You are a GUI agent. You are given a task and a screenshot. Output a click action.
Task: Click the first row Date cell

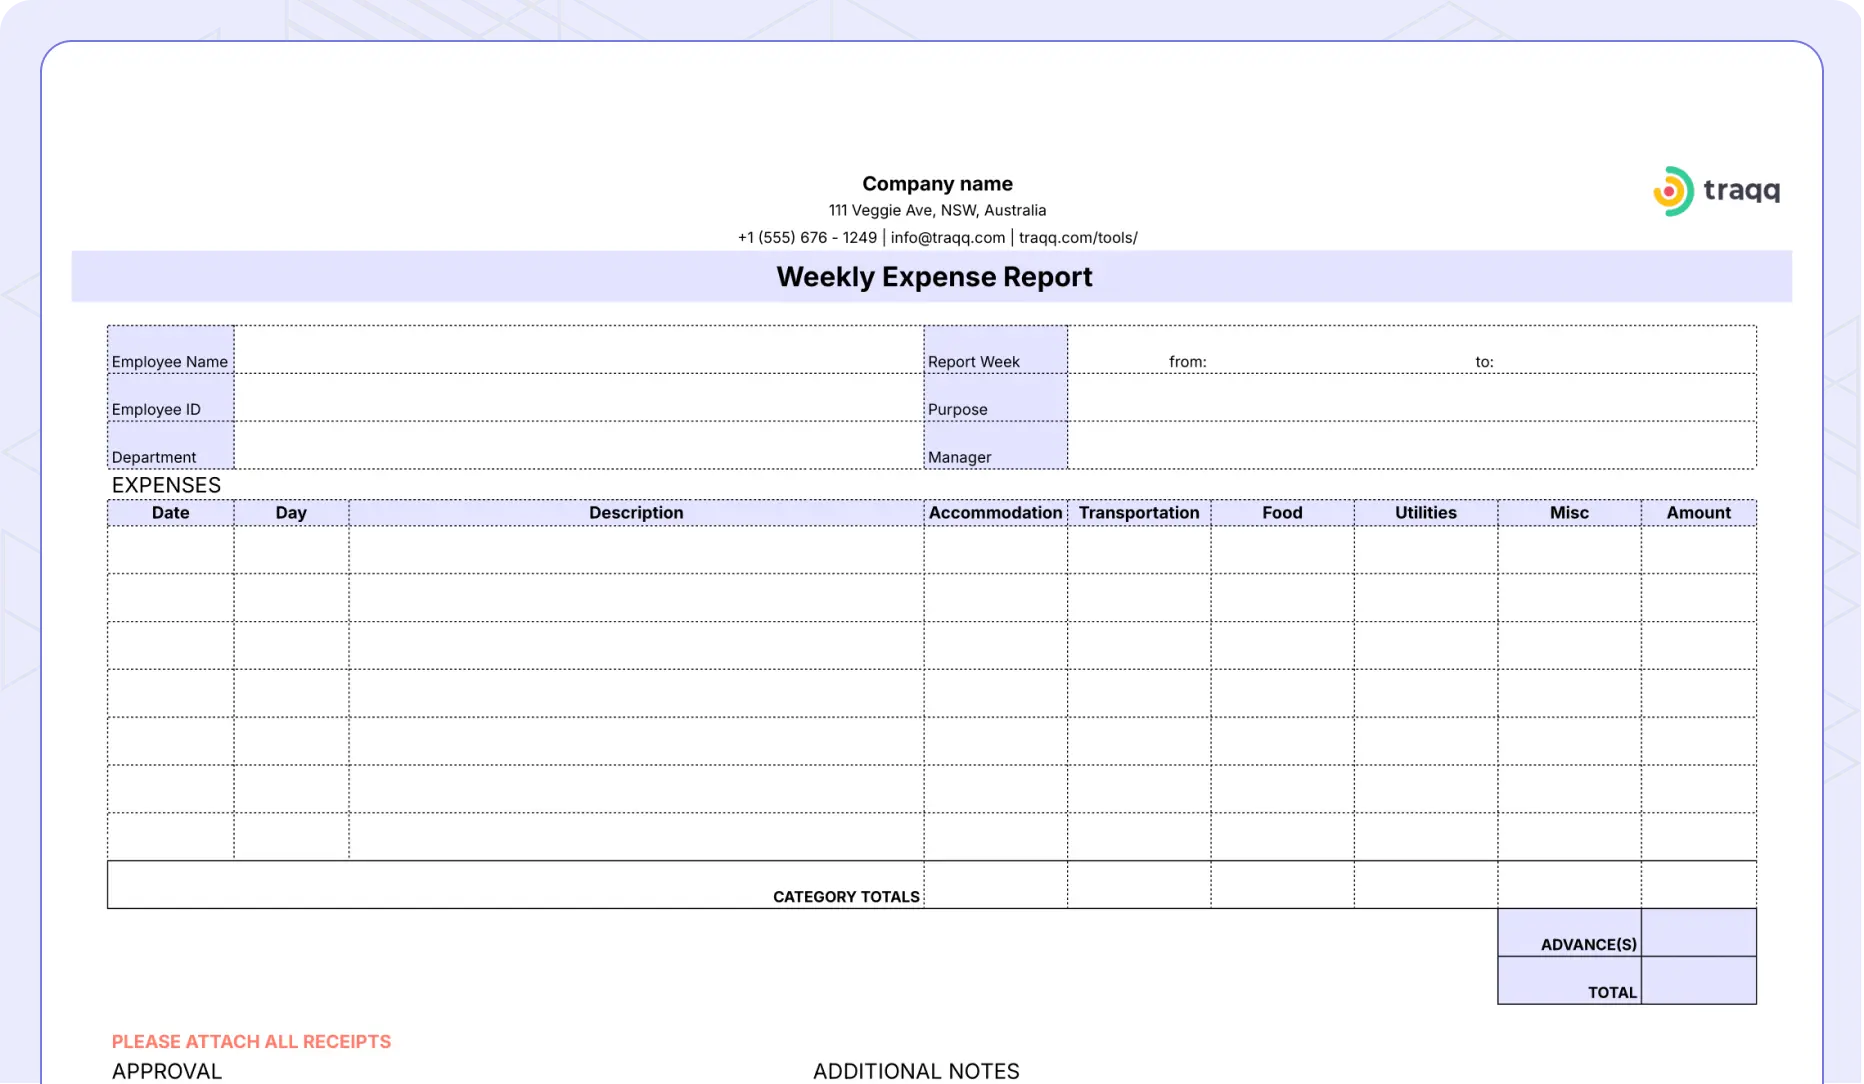(171, 550)
